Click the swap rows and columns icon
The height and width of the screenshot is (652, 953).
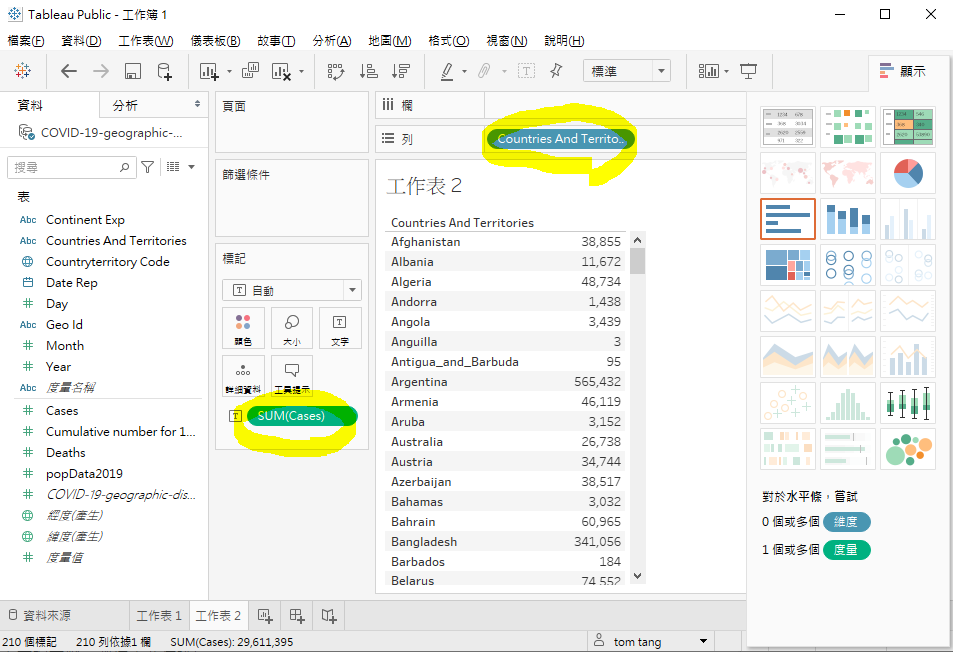point(335,71)
